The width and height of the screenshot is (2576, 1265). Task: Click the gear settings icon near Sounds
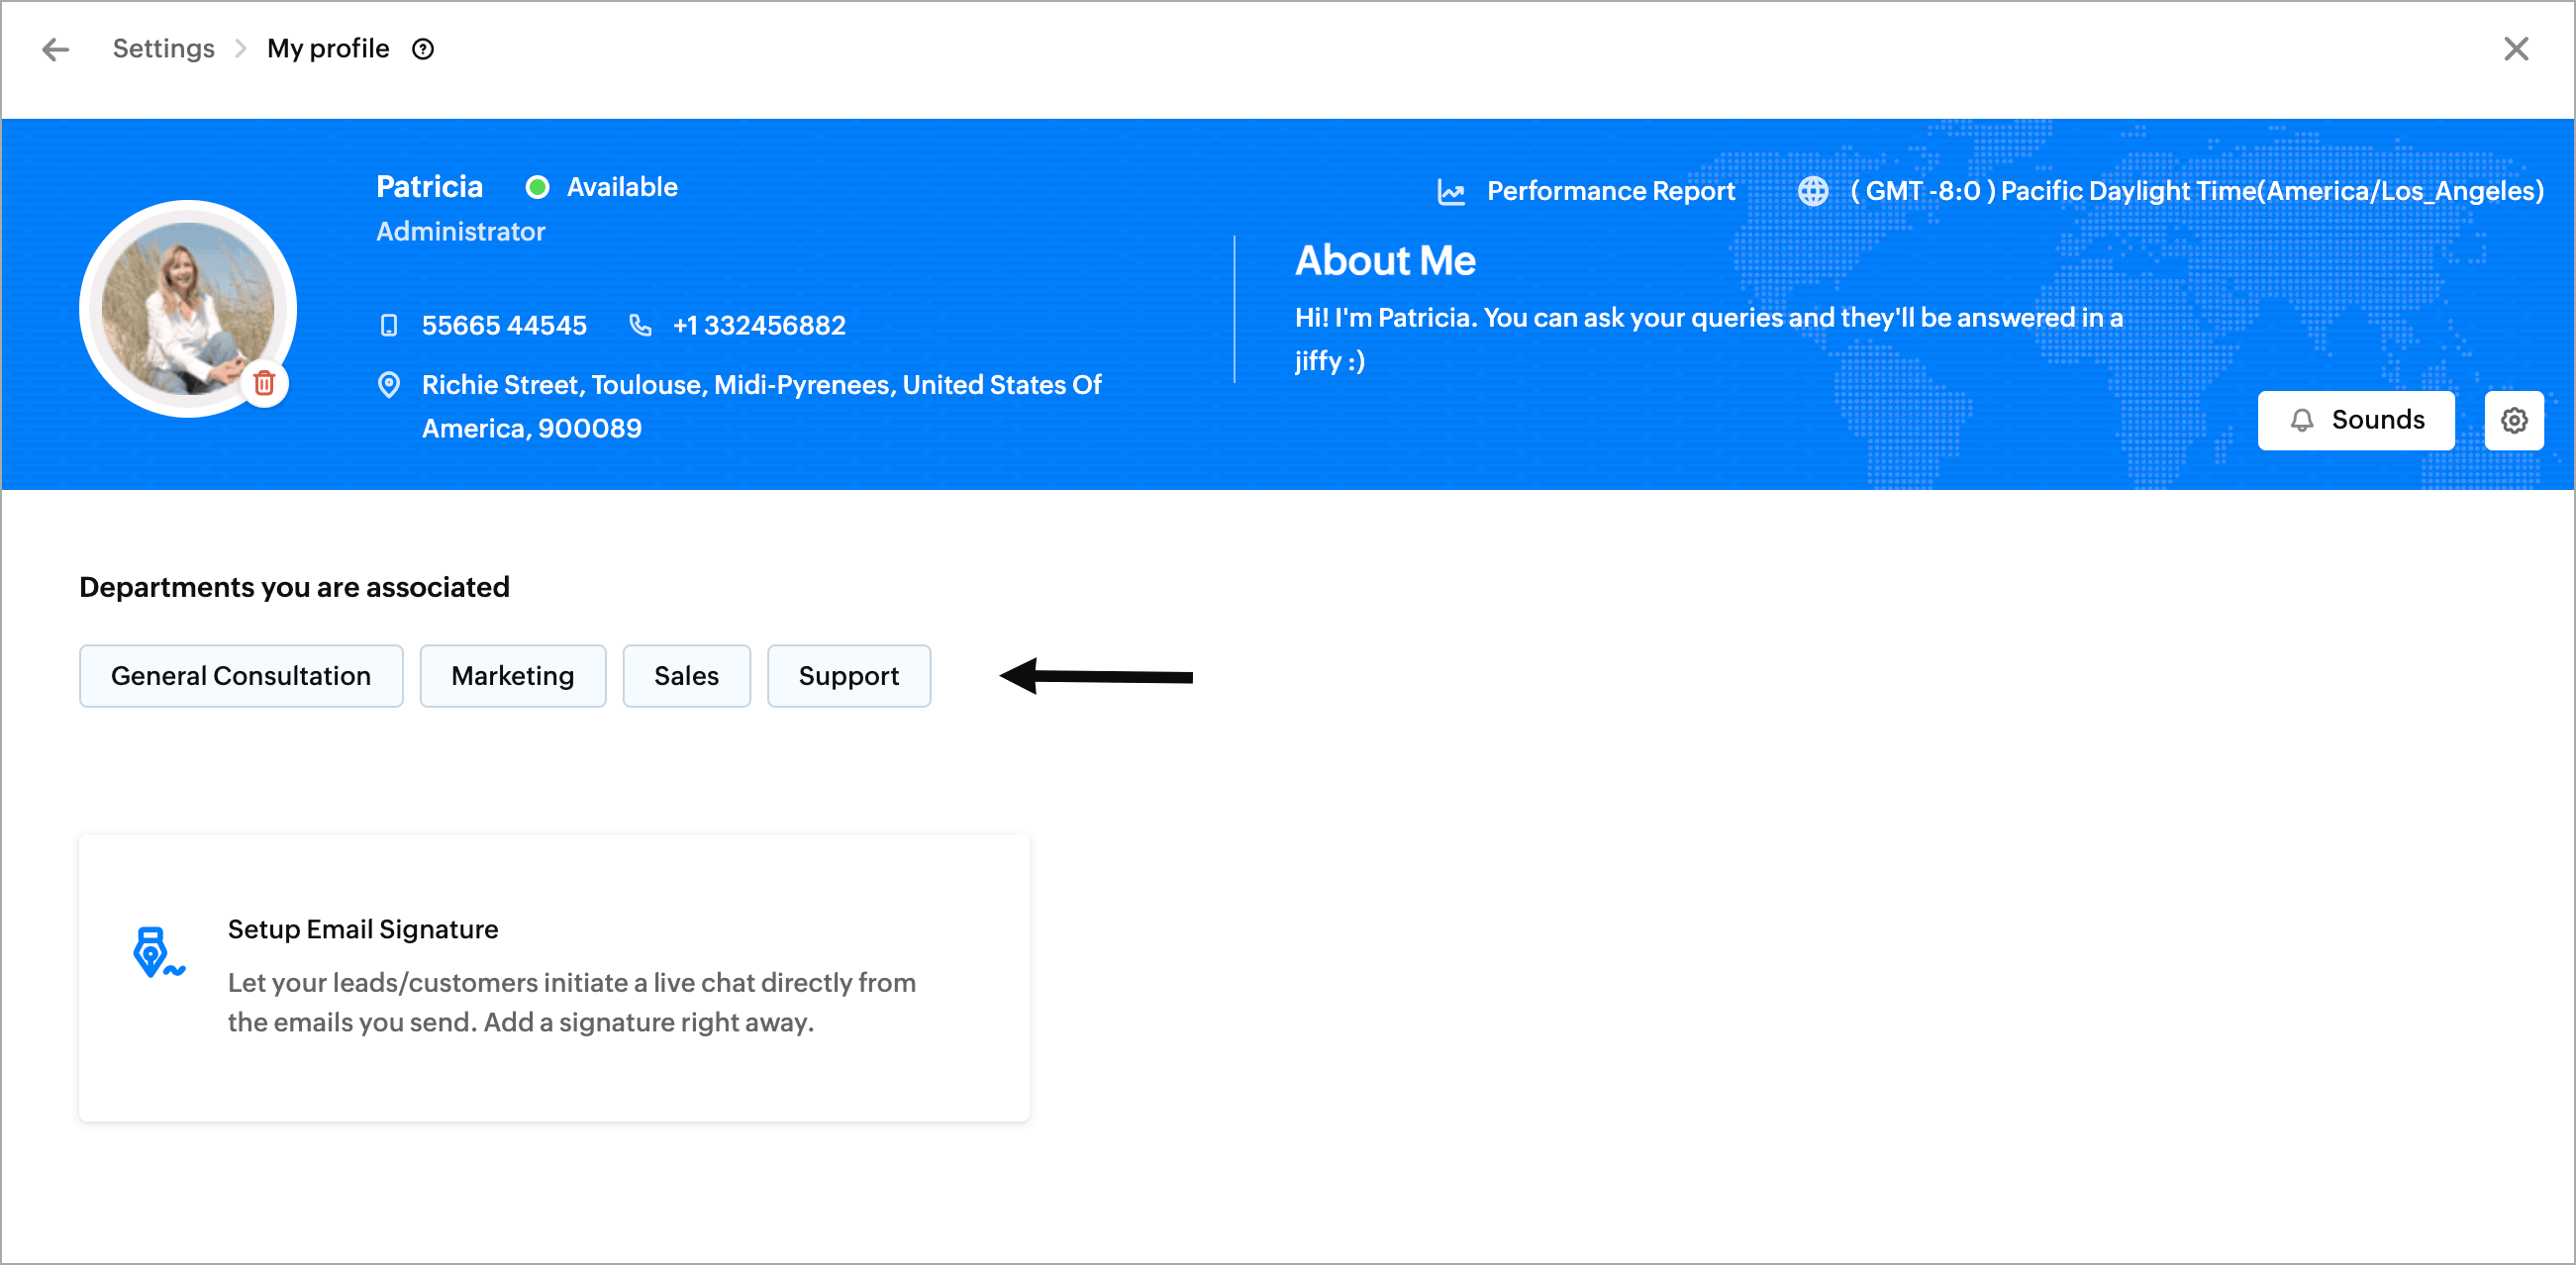tap(2514, 420)
